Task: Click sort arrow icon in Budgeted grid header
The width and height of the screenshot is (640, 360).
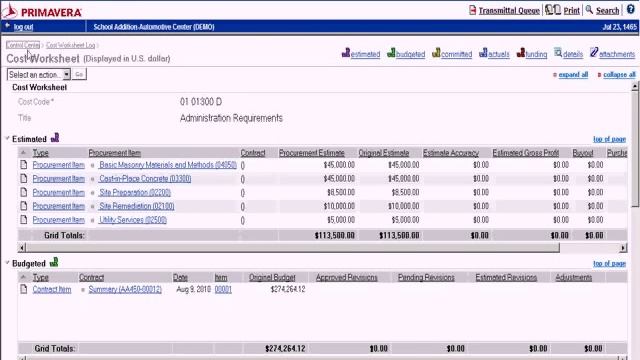Action: click(x=23, y=277)
